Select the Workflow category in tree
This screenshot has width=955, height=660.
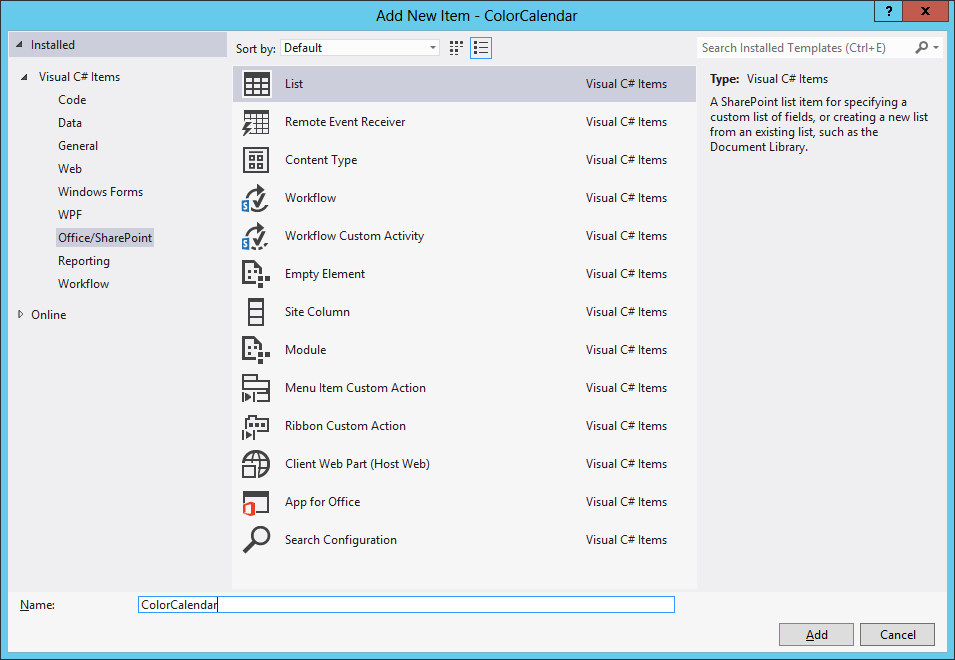click(x=83, y=284)
